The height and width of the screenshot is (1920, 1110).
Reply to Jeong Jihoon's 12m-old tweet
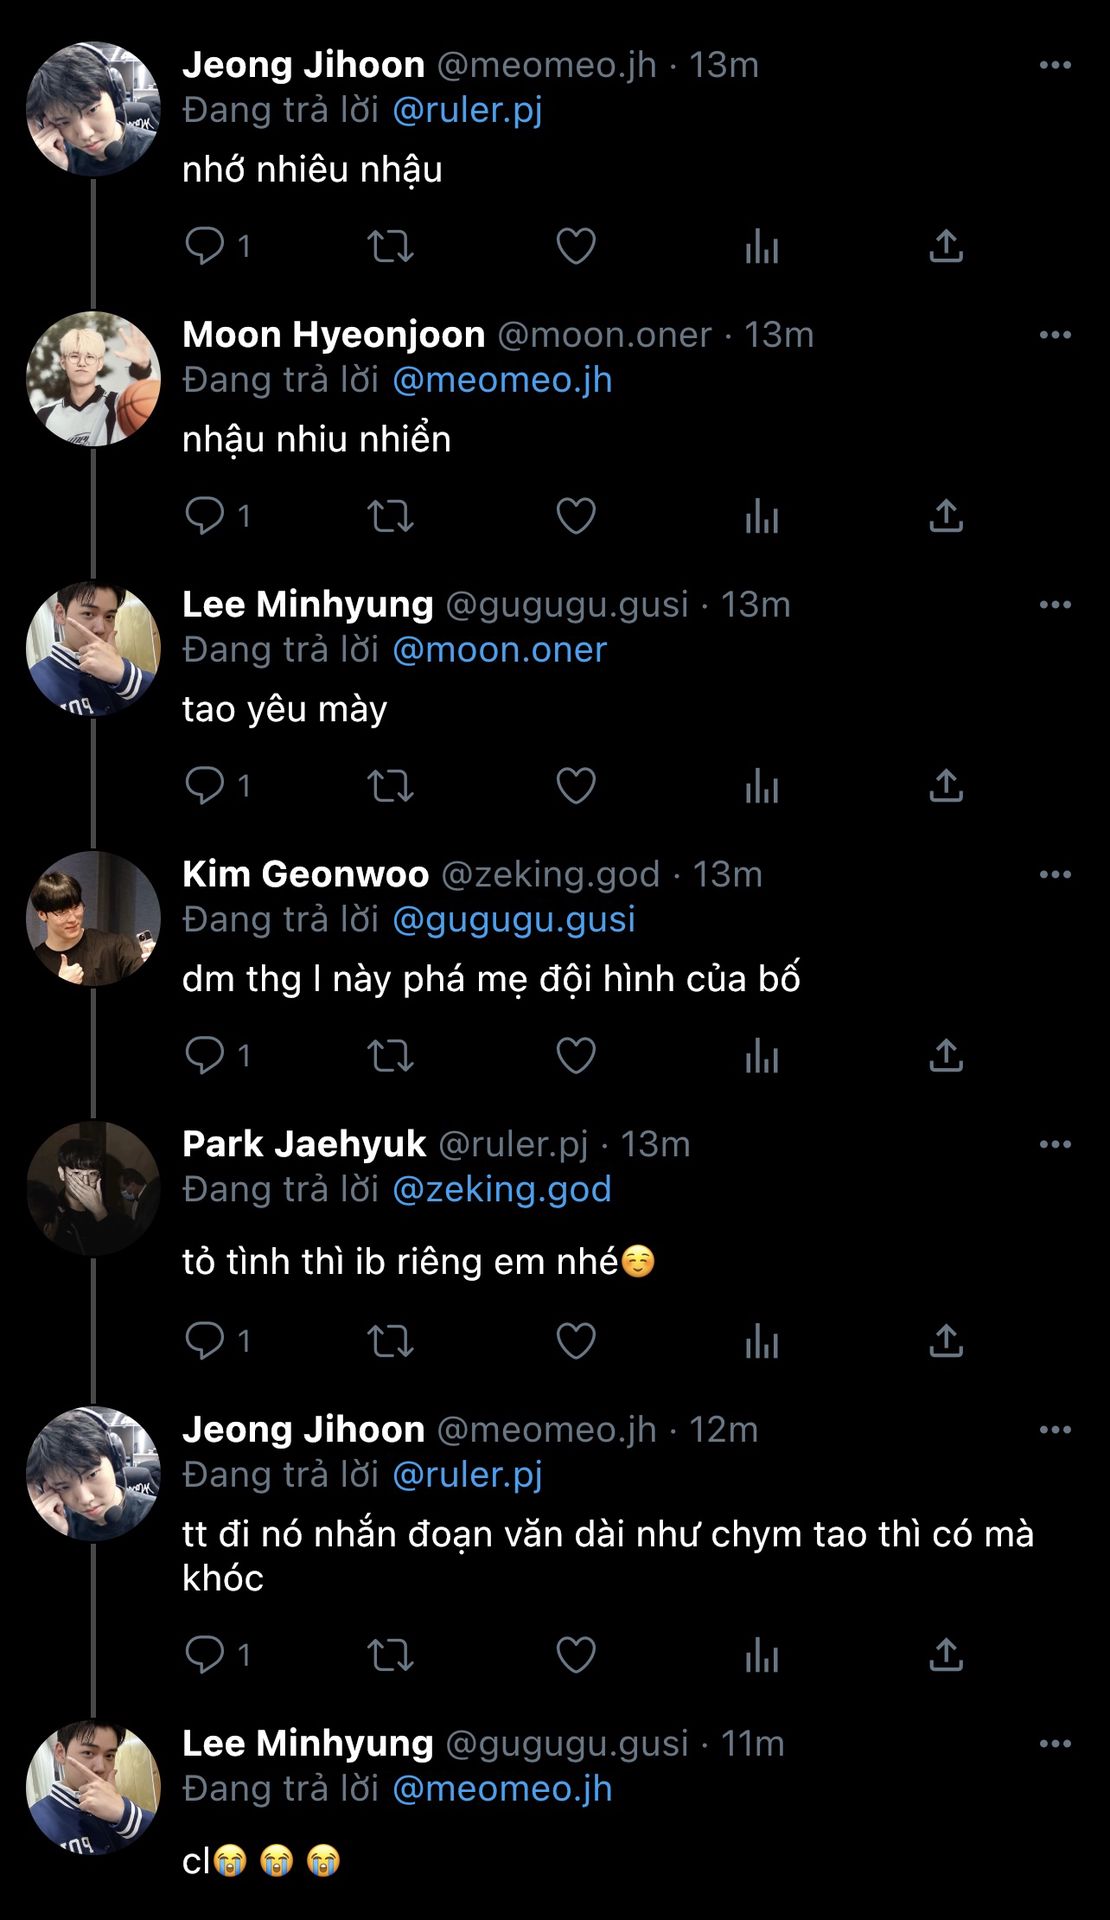206,1655
